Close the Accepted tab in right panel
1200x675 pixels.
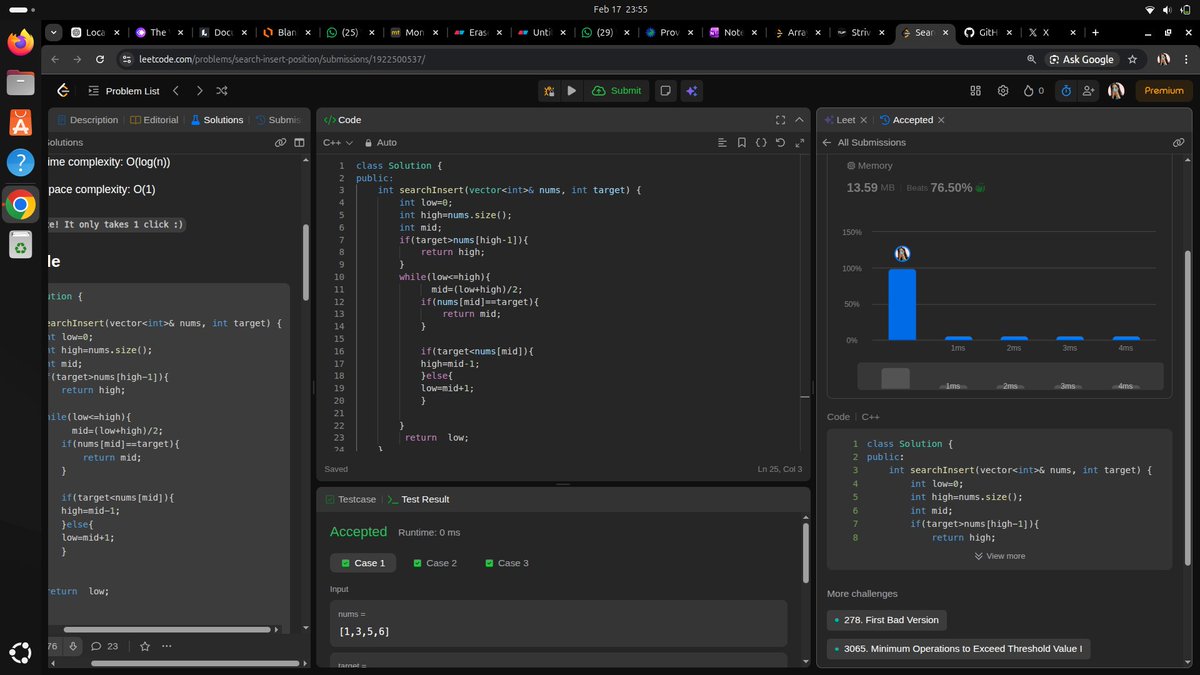[x=941, y=120]
